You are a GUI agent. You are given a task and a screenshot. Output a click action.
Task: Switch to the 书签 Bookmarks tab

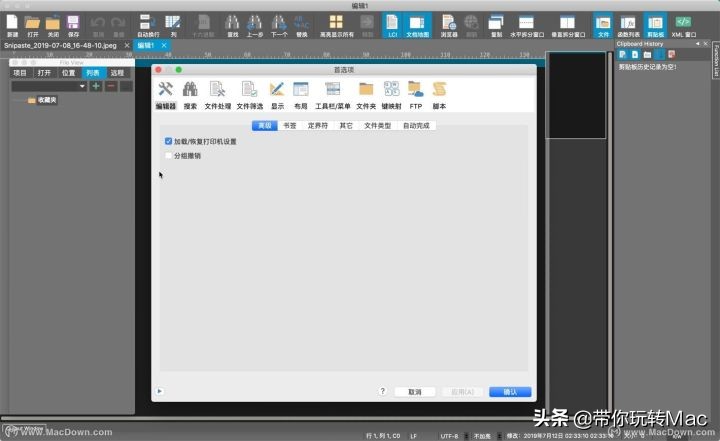point(290,125)
